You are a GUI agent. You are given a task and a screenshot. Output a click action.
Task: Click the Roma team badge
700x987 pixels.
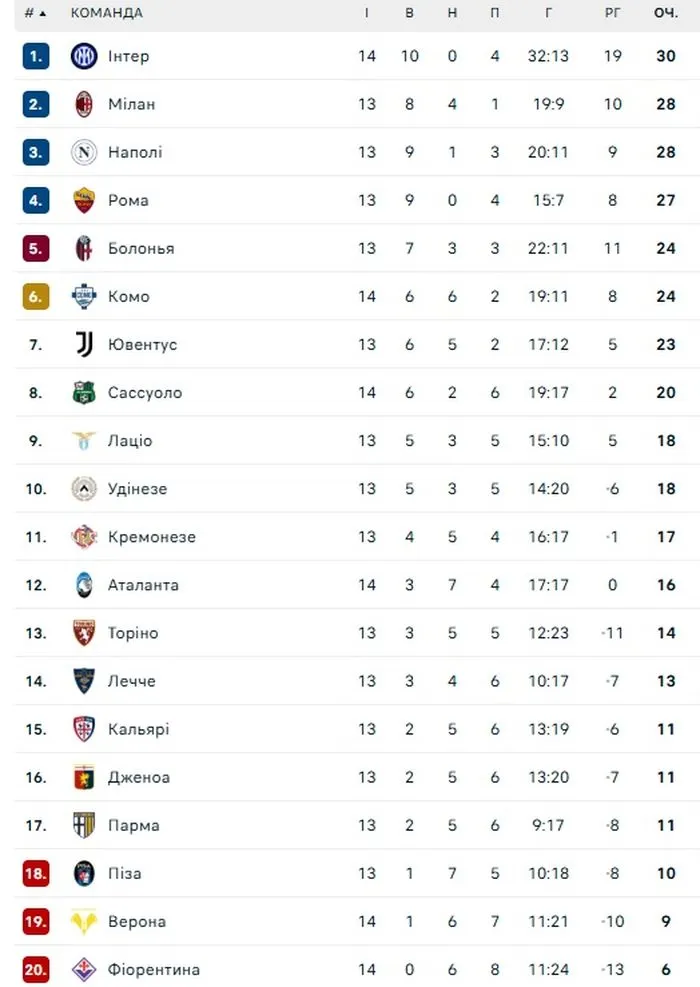click(x=84, y=200)
